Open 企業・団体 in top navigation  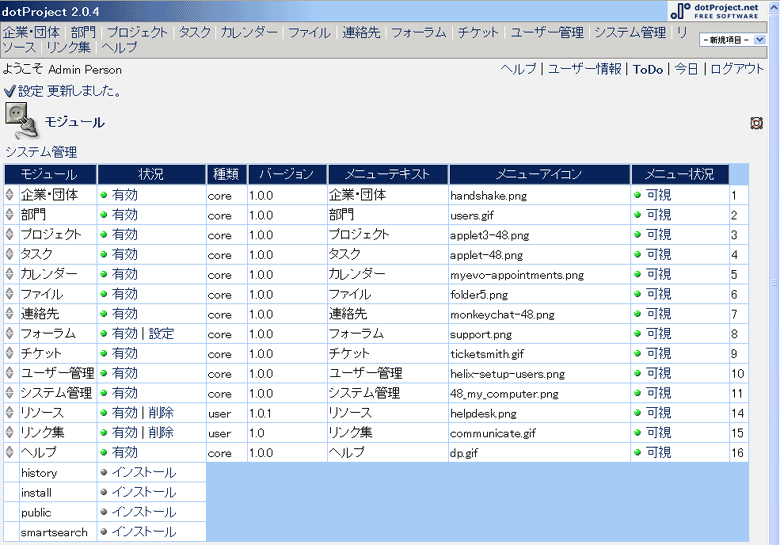(x=31, y=32)
